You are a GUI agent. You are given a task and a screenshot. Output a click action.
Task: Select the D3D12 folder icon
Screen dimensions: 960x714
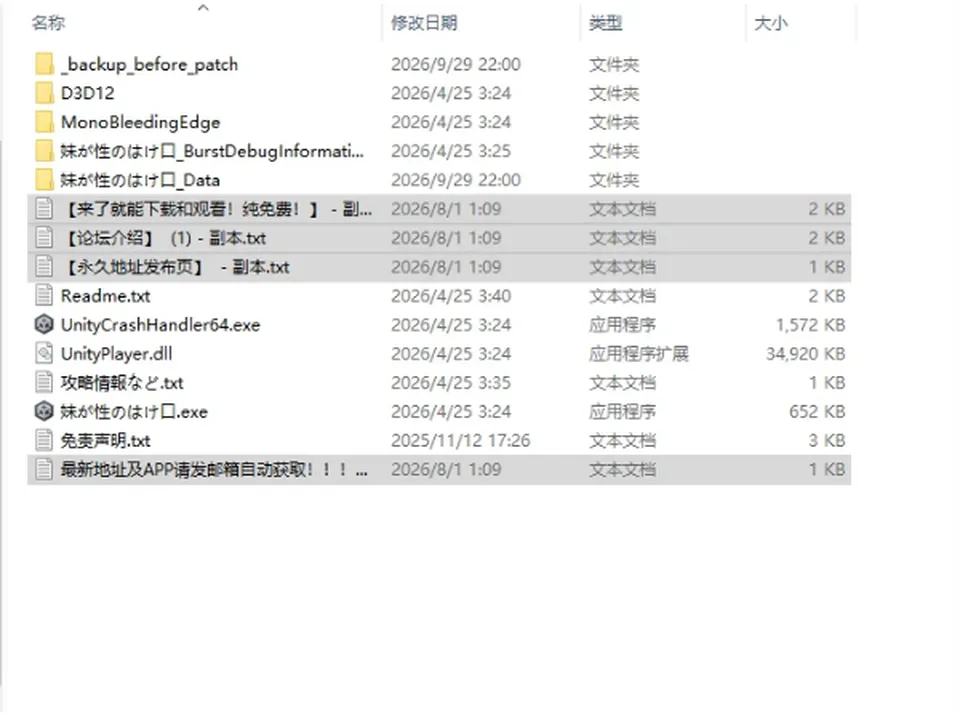point(44,93)
